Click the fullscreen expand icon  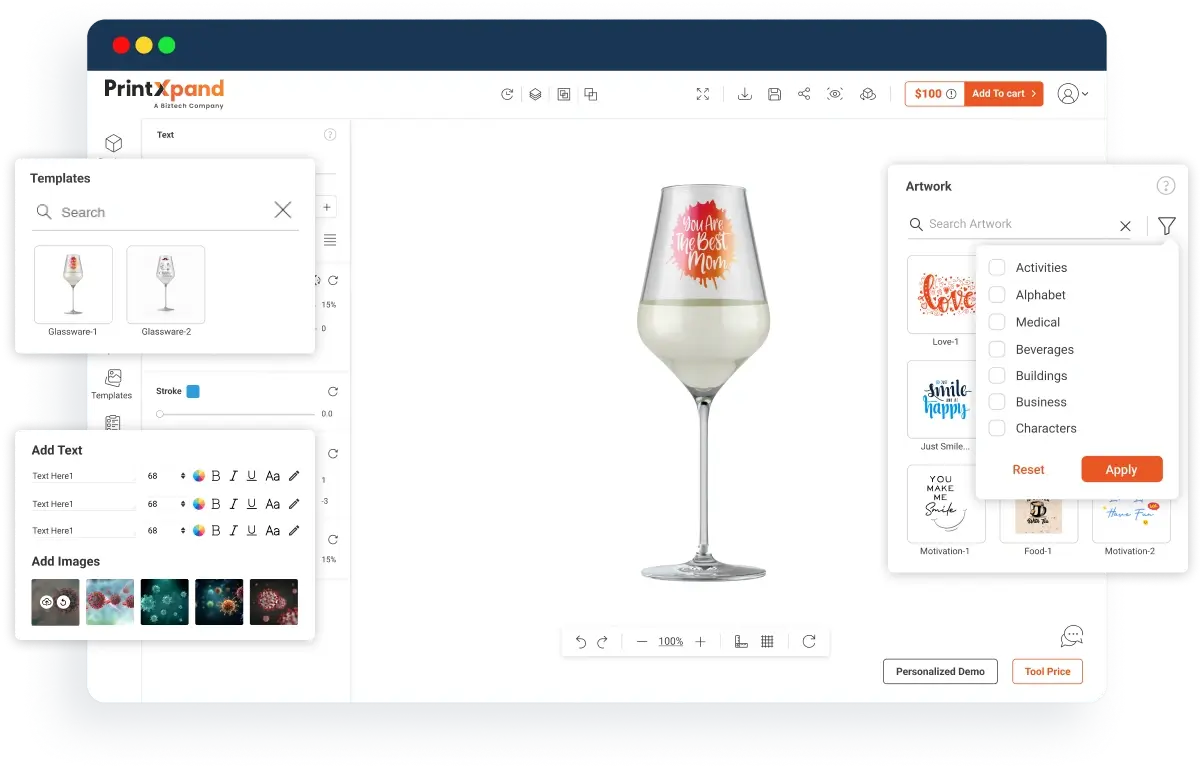click(x=703, y=94)
